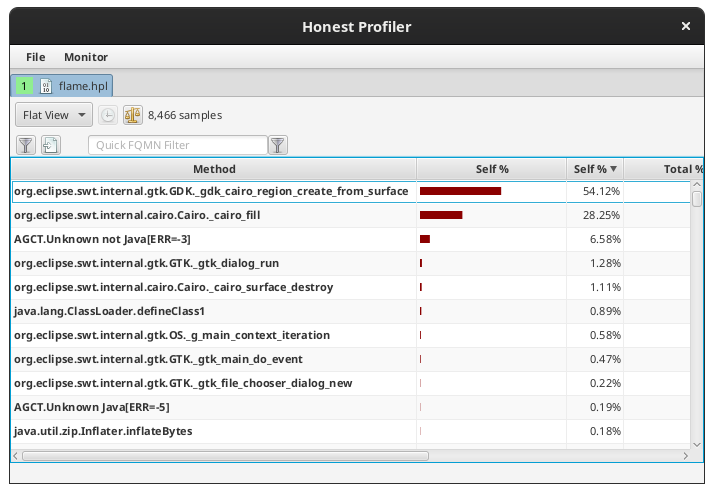
Task: Open the File menu
Action: click(x=36, y=57)
